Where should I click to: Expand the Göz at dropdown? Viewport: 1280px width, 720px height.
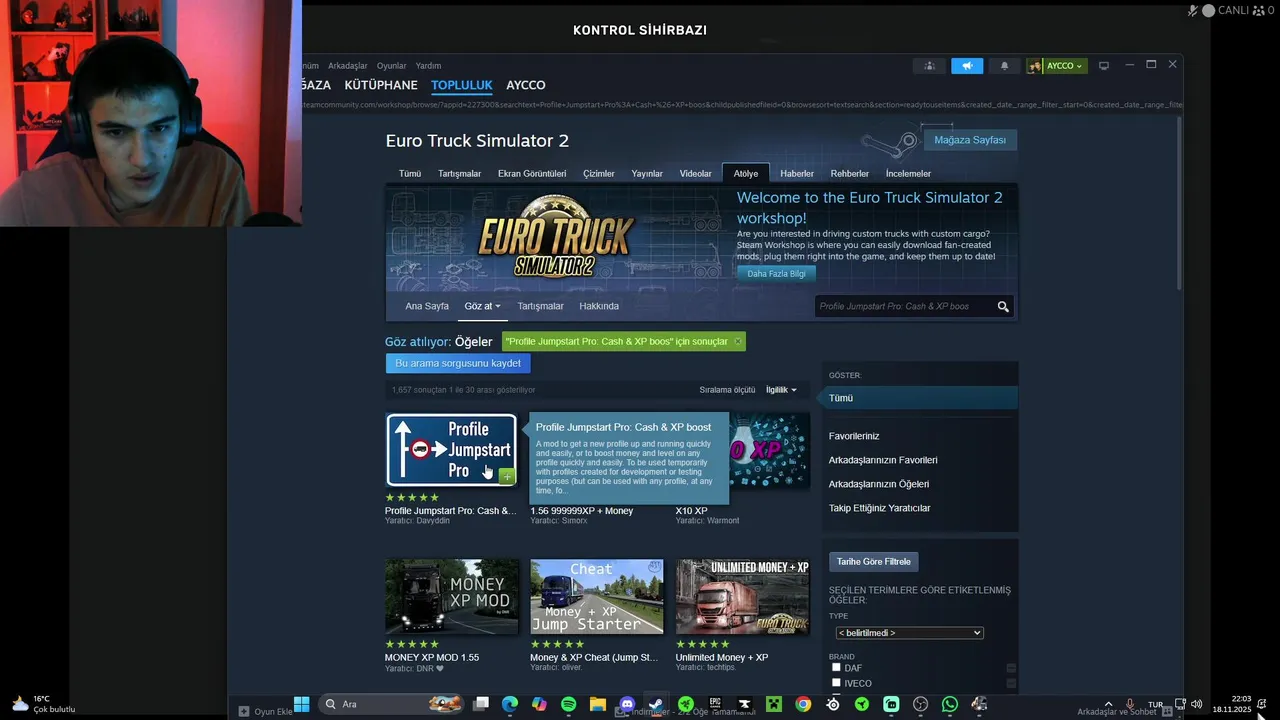point(482,306)
